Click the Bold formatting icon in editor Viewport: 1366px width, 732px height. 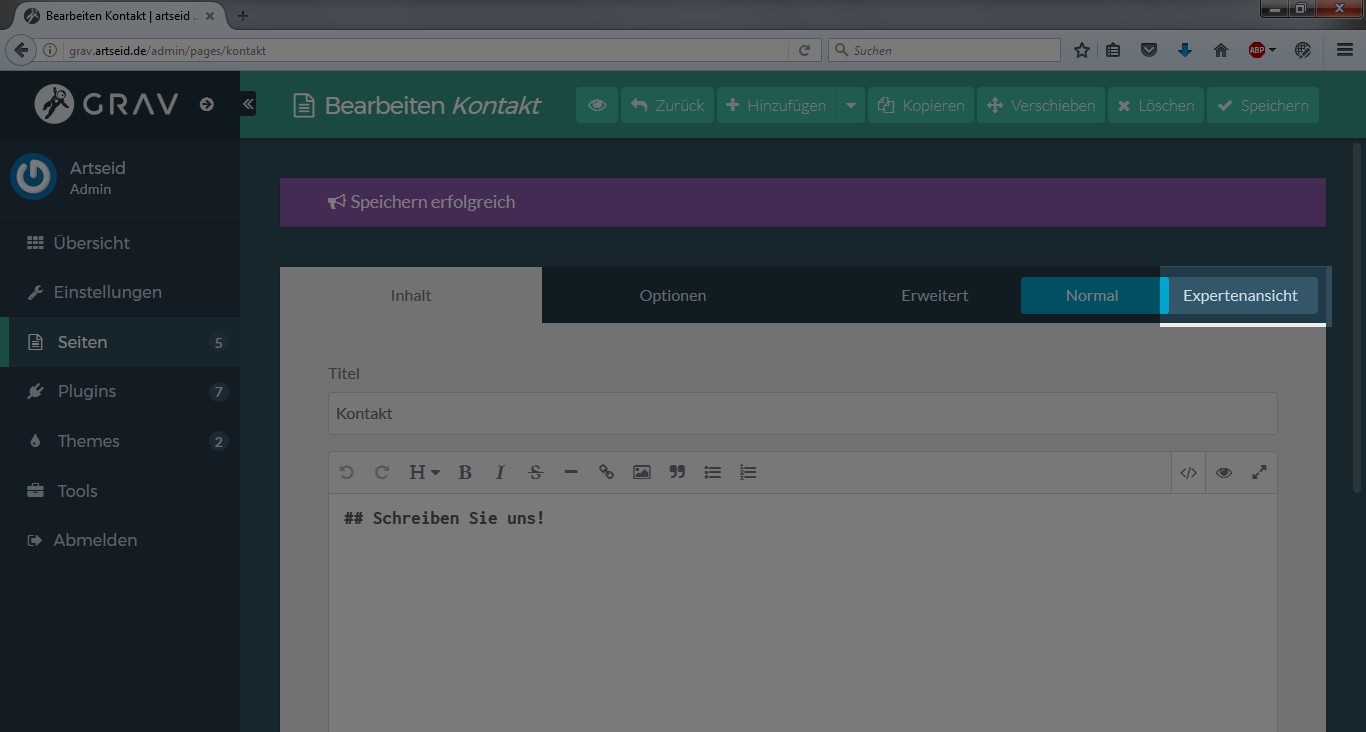tap(465, 473)
